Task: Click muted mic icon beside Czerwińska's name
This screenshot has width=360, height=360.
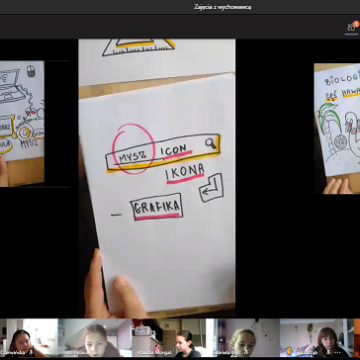Action: [31, 352]
